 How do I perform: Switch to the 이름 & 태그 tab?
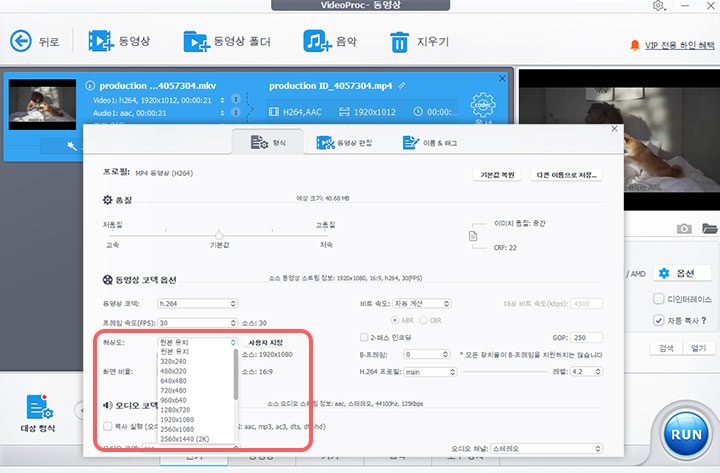pyautogui.click(x=429, y=143)
